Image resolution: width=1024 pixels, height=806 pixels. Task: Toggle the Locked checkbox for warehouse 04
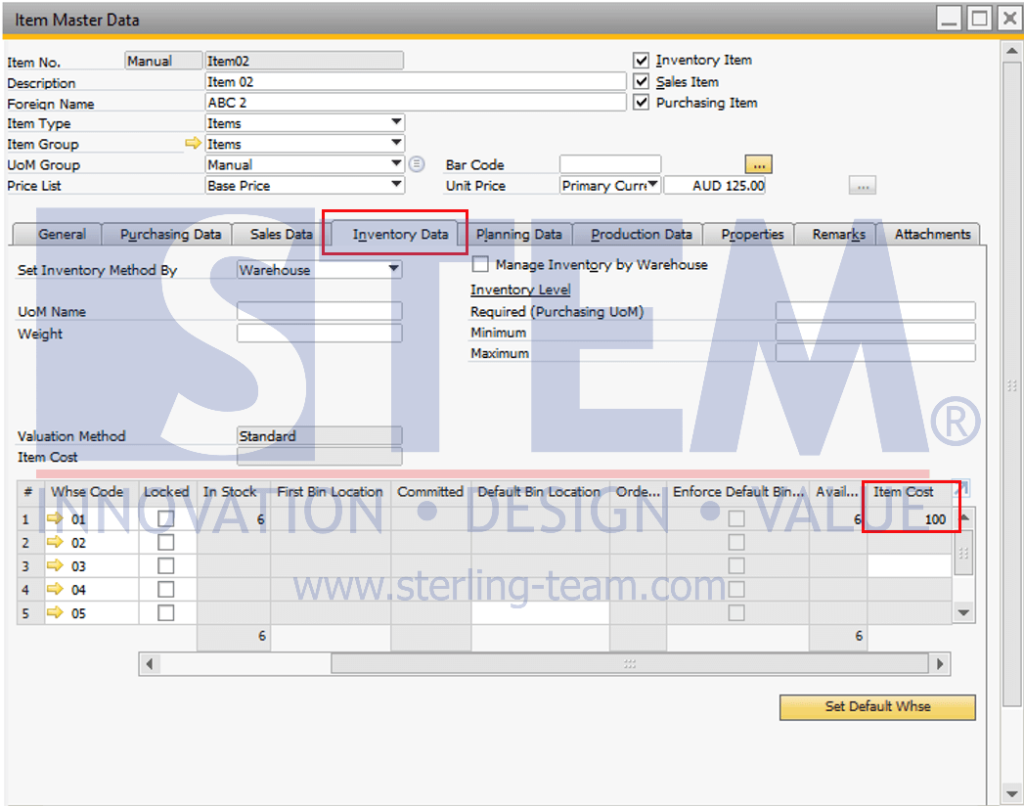click(166, 589)
